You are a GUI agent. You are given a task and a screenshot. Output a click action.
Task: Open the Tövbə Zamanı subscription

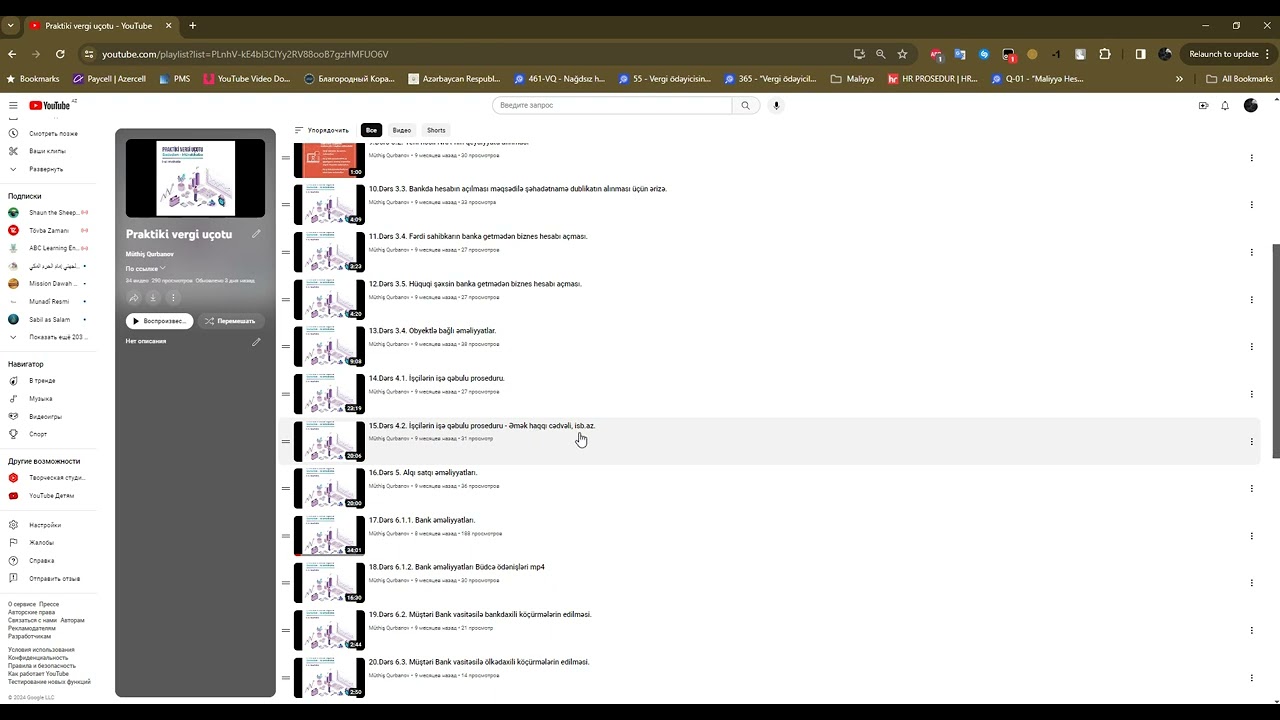[47, 230]
